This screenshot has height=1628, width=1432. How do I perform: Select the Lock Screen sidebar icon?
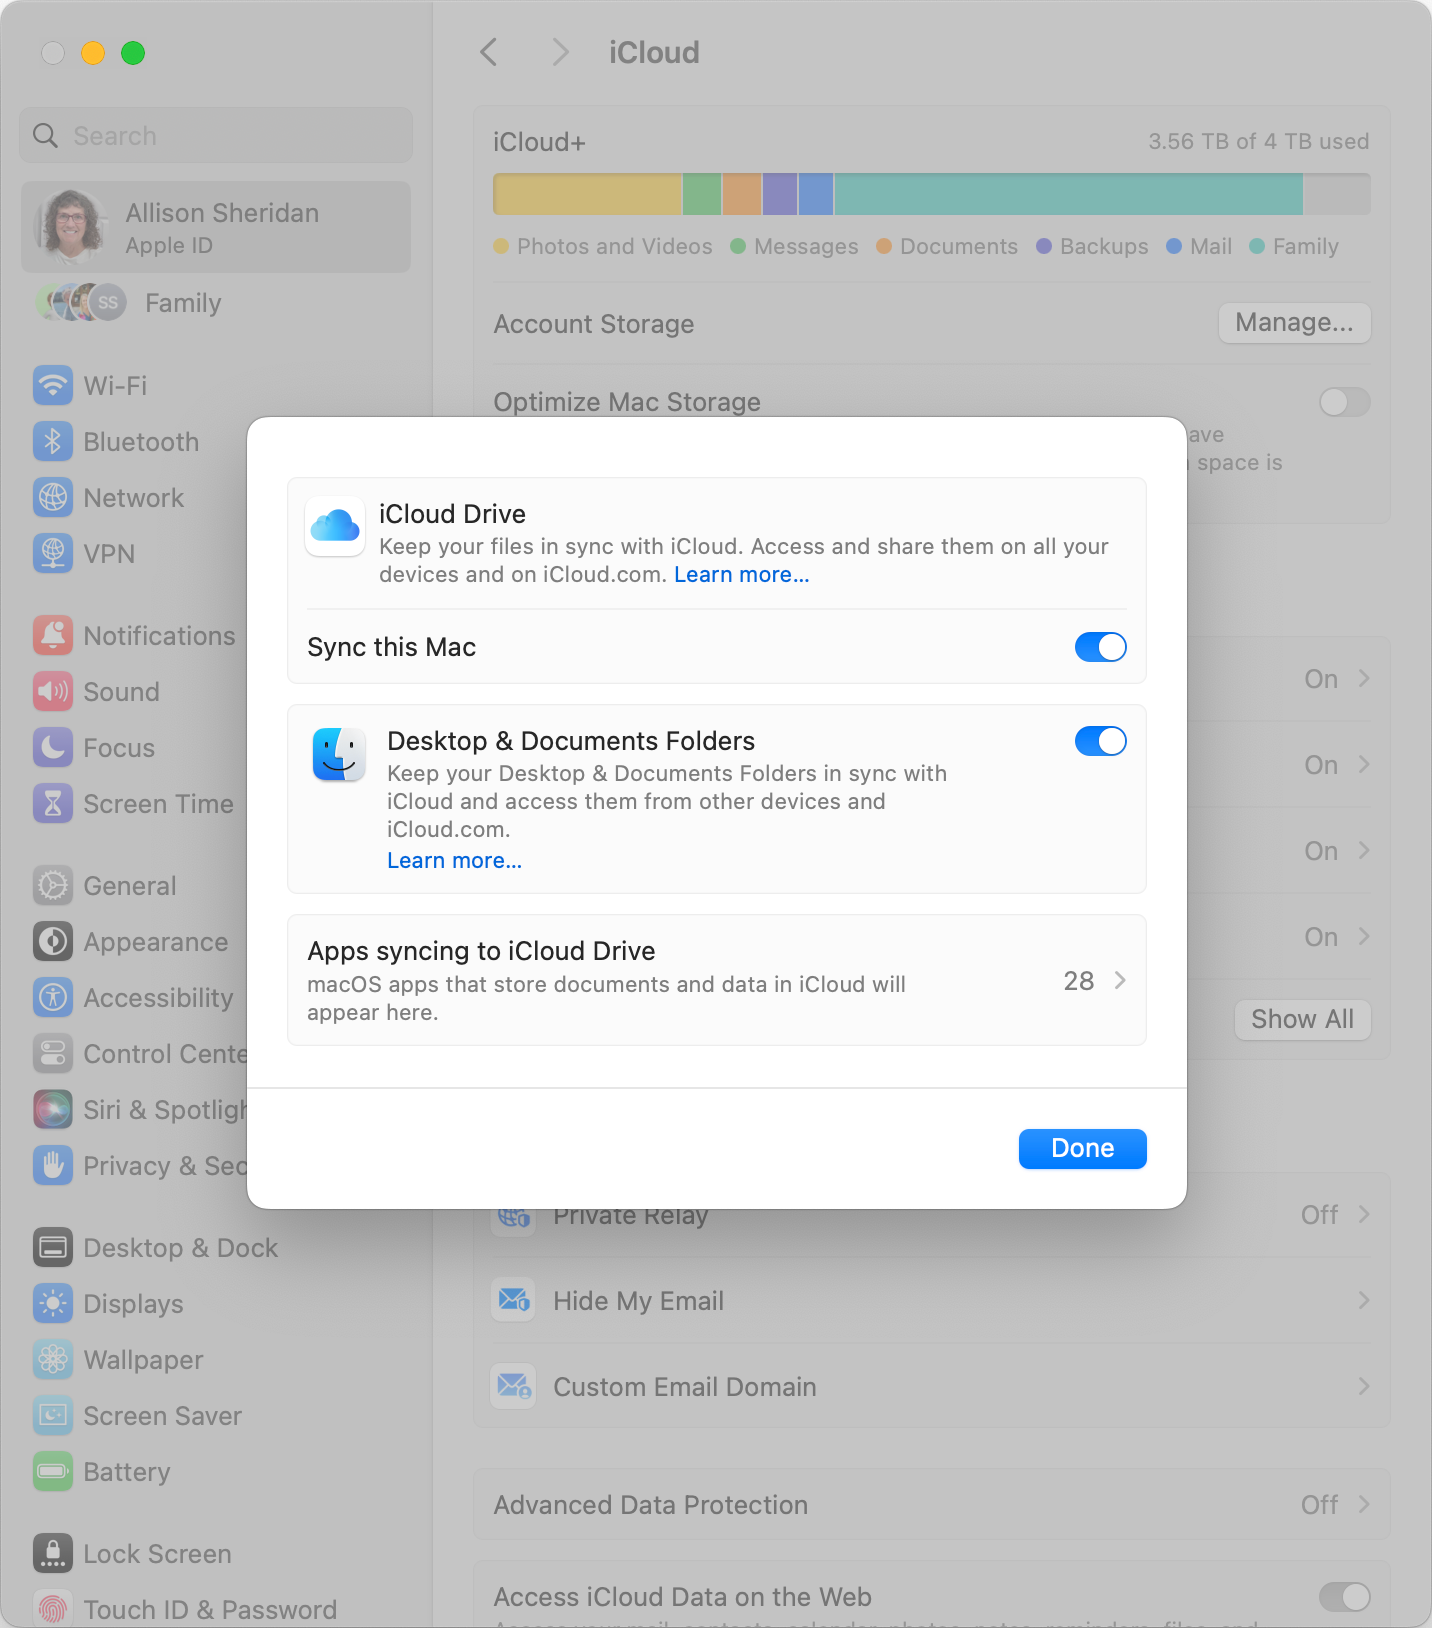coord(53,1553)
